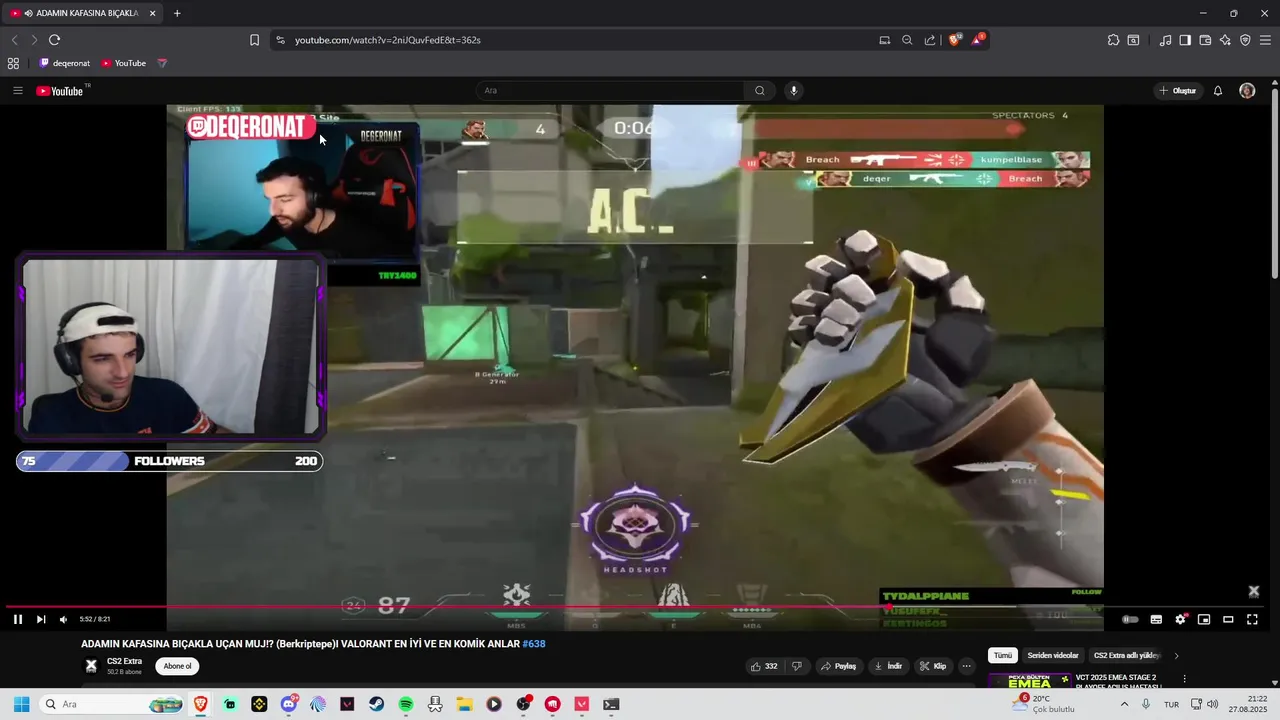Click the Klip clip button
Viewport: 1280px width, 720px height.
coord(933,666)
